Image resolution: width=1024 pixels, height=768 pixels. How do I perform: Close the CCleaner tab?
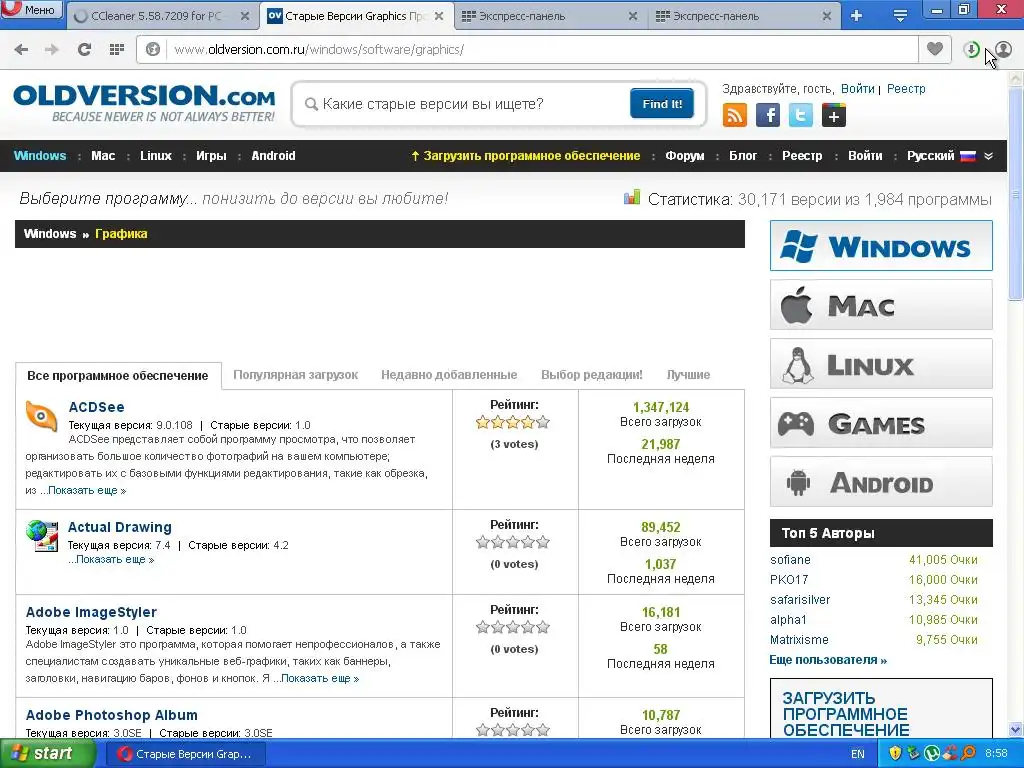(245, 16)
